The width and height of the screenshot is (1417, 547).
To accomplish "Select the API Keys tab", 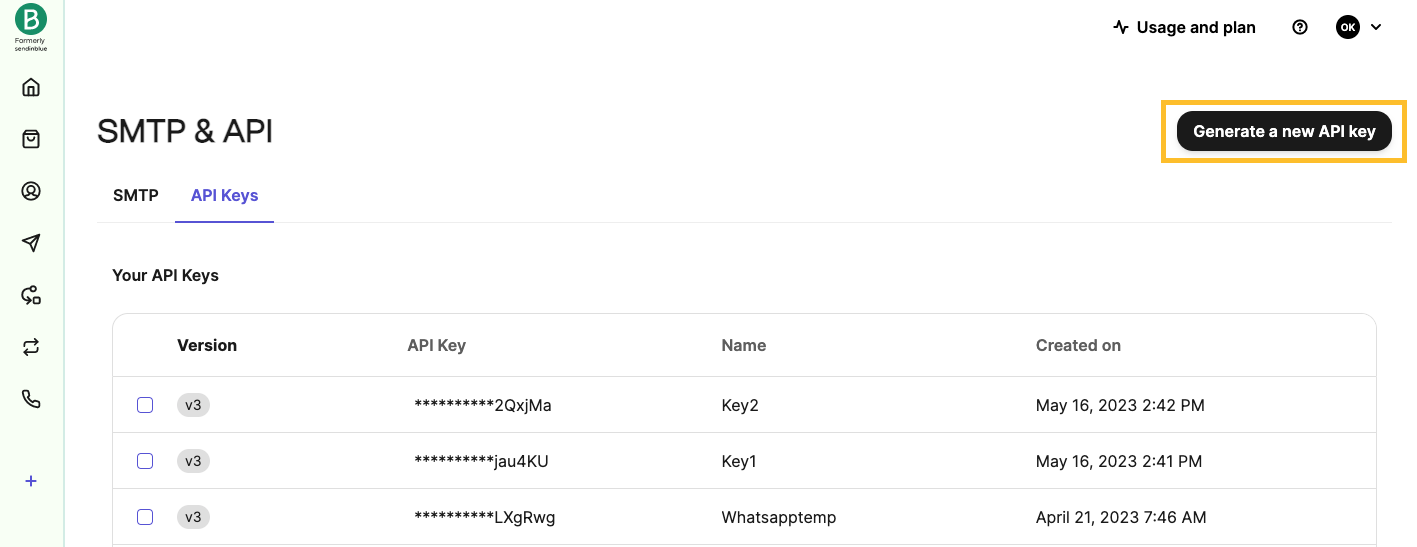I will pos(224,195).
